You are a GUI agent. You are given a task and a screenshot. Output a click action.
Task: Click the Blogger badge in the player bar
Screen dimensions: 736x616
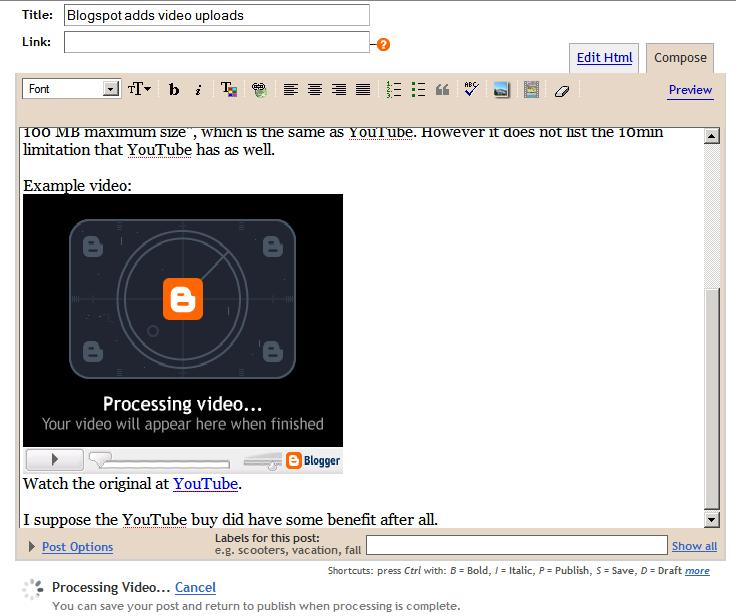click(x=313, y=461)
